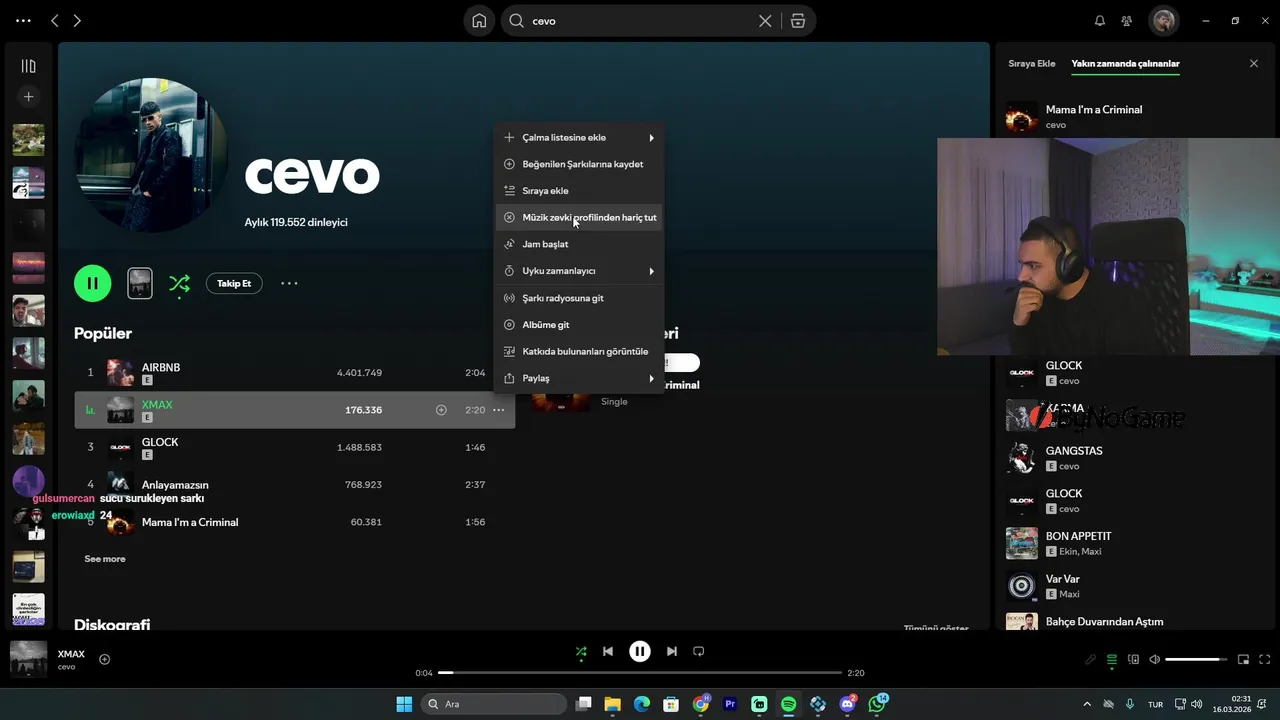Screen dimensions: 1280x720
Task: Choose 'Sıraya ekle' in context menu
Action: [x=579, y=191]
